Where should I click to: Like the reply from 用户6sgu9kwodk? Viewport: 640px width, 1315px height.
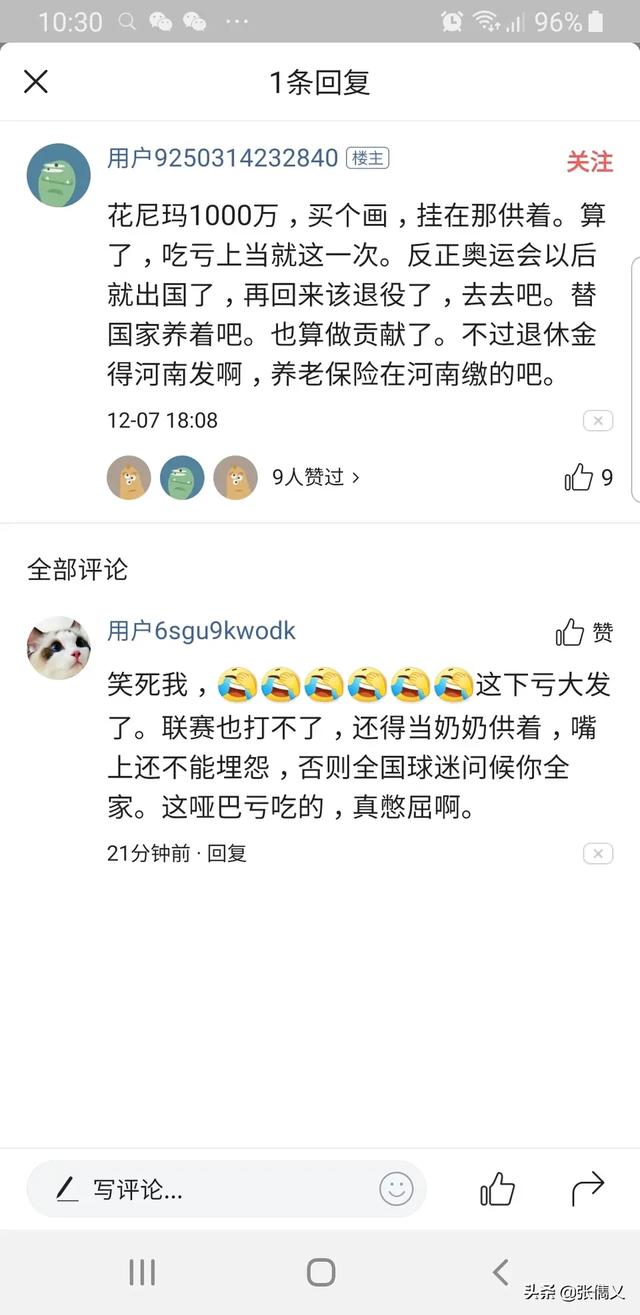coord(584,632)
